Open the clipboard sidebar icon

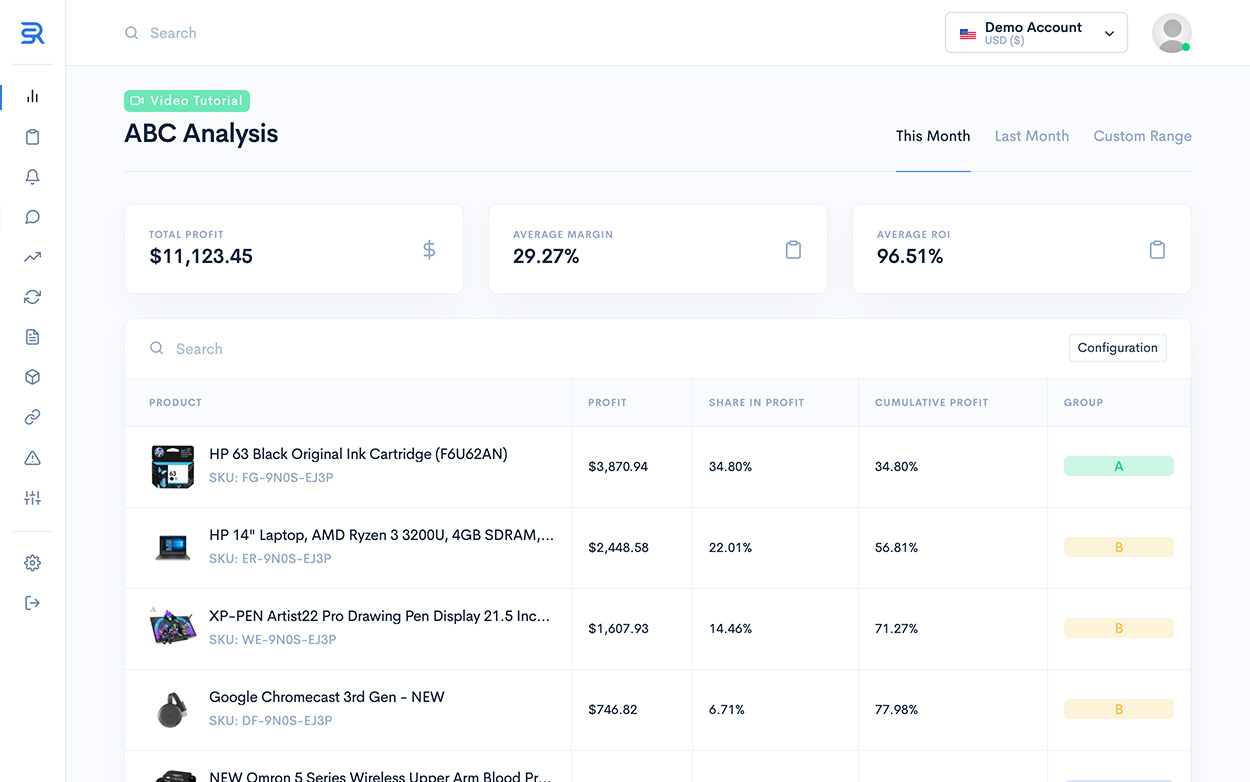[33, 137]
